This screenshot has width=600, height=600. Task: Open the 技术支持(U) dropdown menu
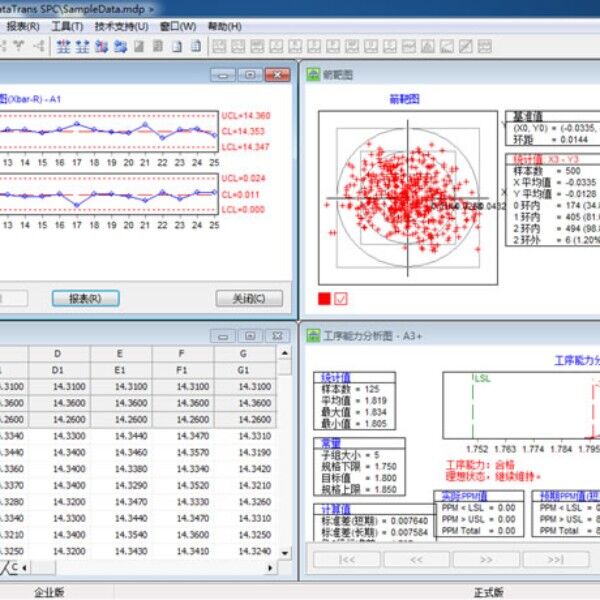pos(121,26)
